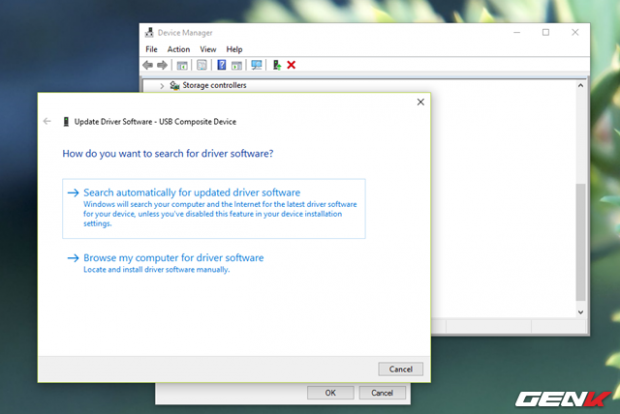Scan for hardware changes using monitor icon
Image resolution: width=620 pixels, height=414 pixels.
tap(256, 65)
